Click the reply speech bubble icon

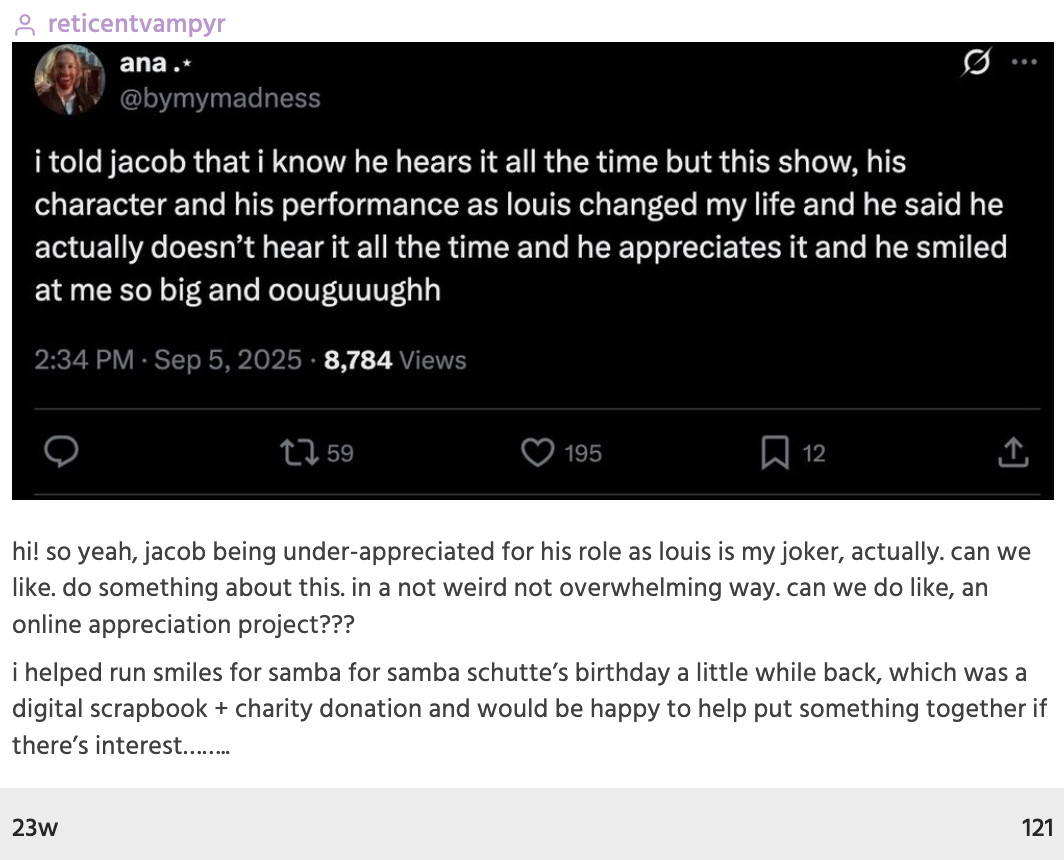[x=62, y=453]
